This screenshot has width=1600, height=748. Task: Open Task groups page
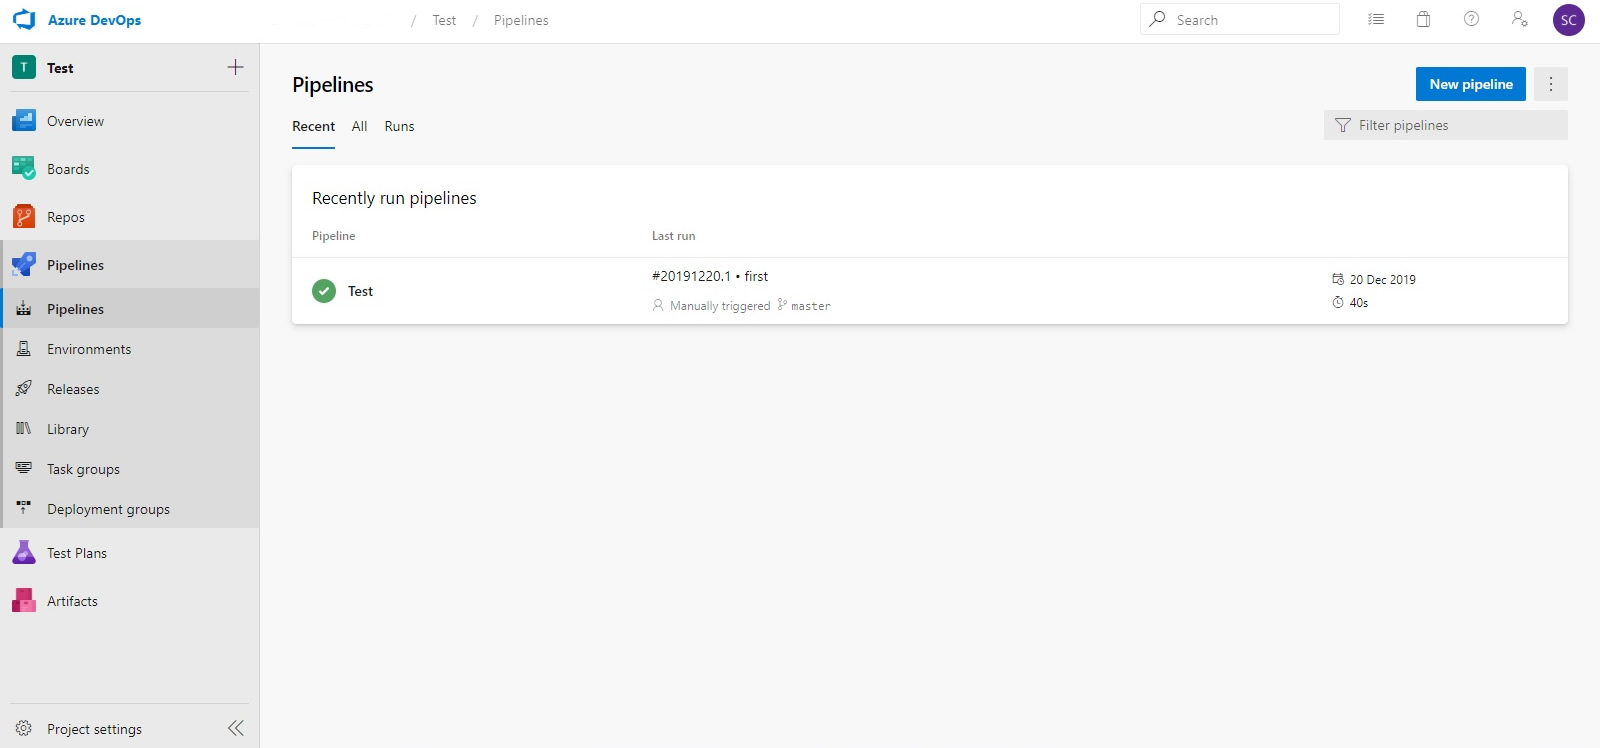pos(130,469)
